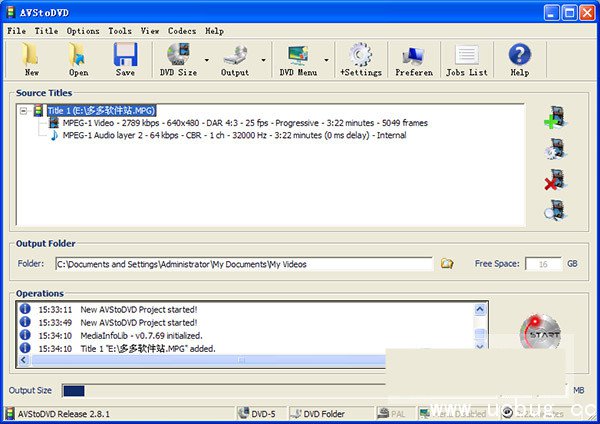This screenshot has height=424, width=600.
Task: Click the Output Size progress bar
Action: 224,391
